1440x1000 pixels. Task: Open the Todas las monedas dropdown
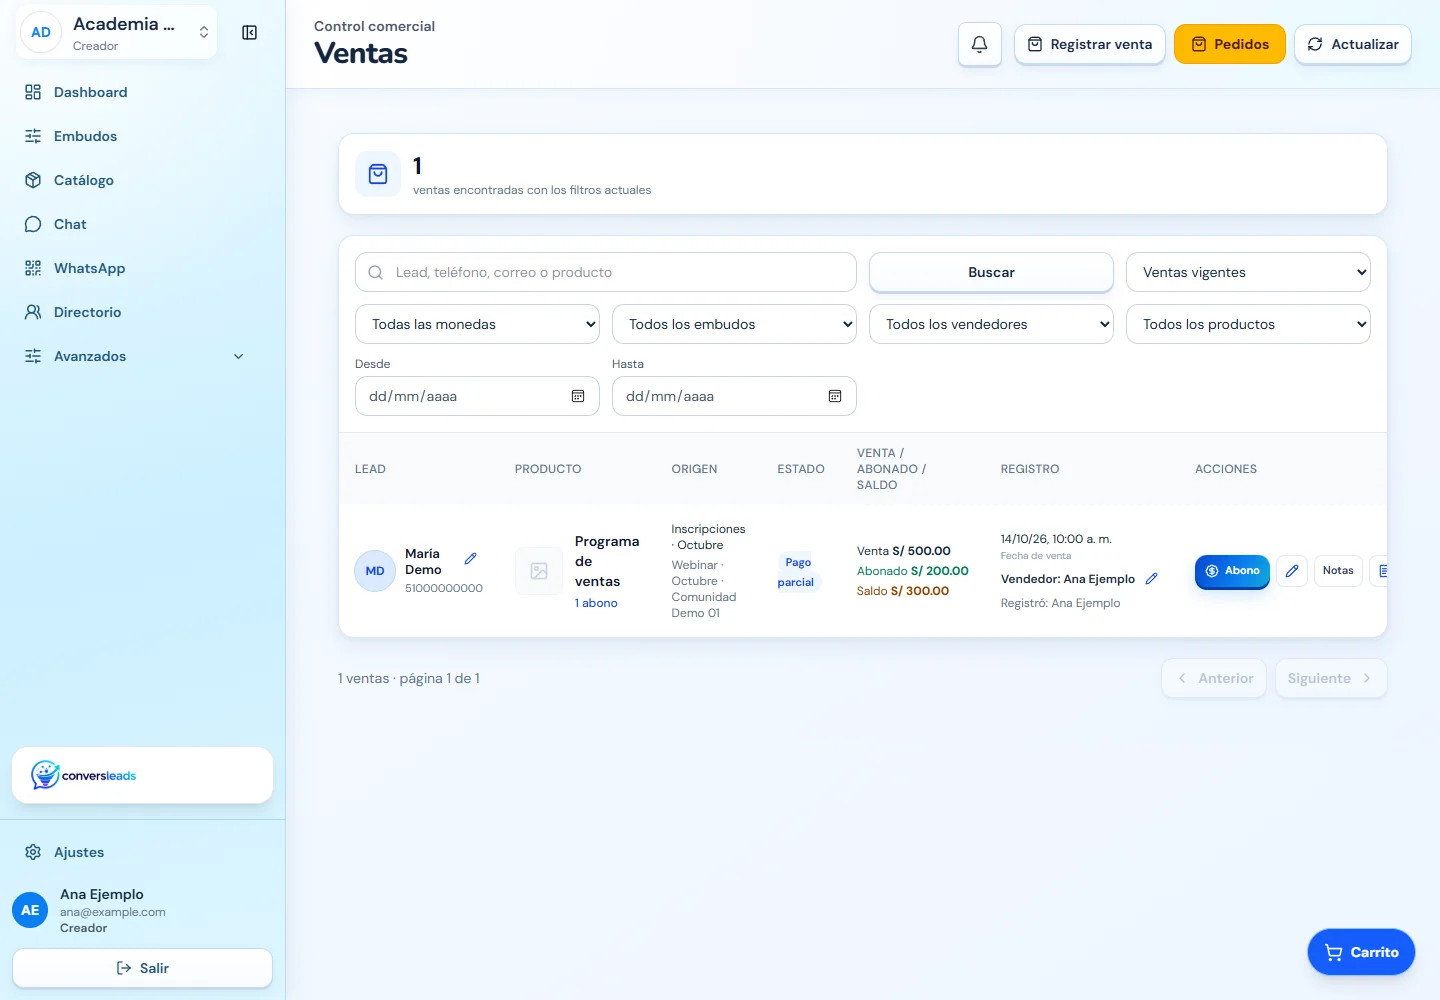477,324
